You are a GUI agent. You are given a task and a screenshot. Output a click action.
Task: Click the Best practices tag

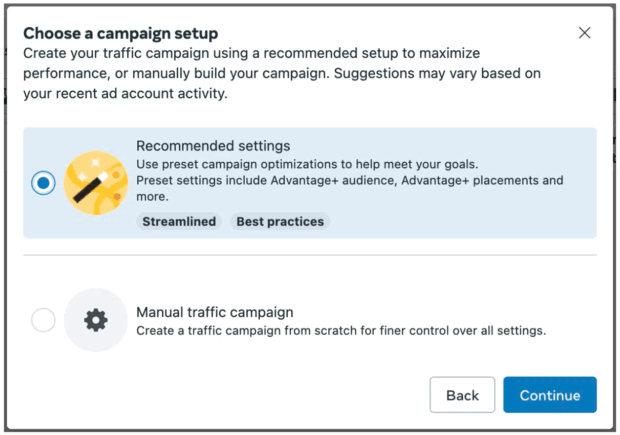click(x=280, y=221)
